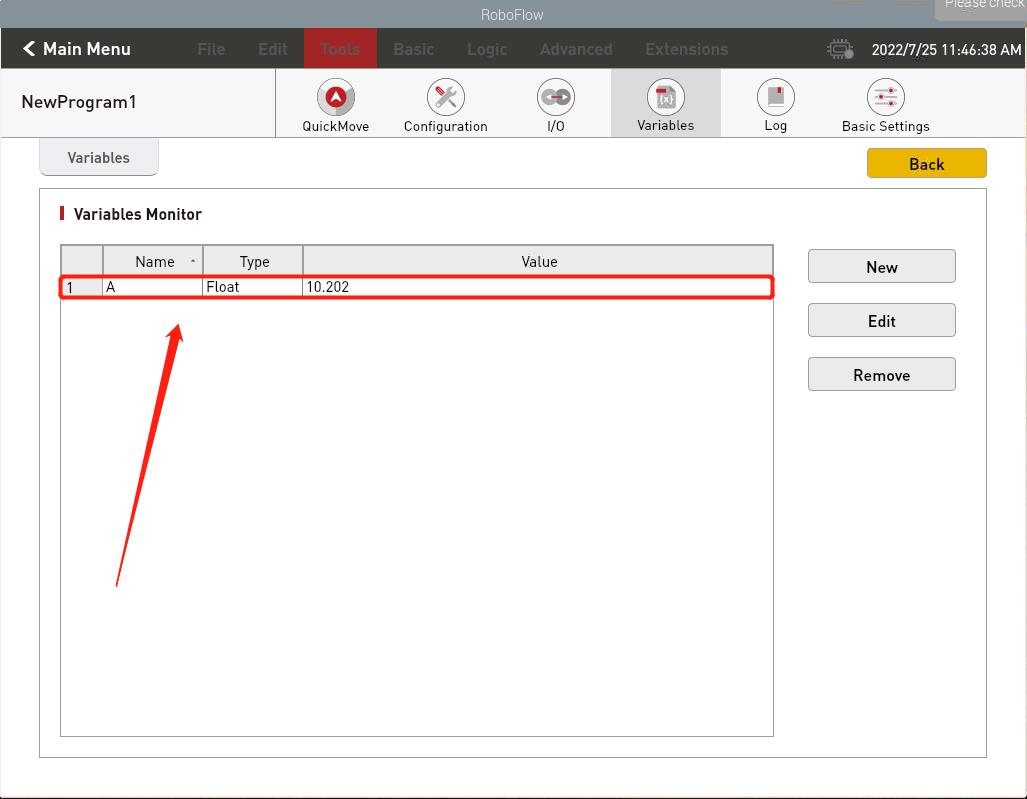Select the Variables toolbar icon
1027x799 pixels.
(x=665, y=98)
